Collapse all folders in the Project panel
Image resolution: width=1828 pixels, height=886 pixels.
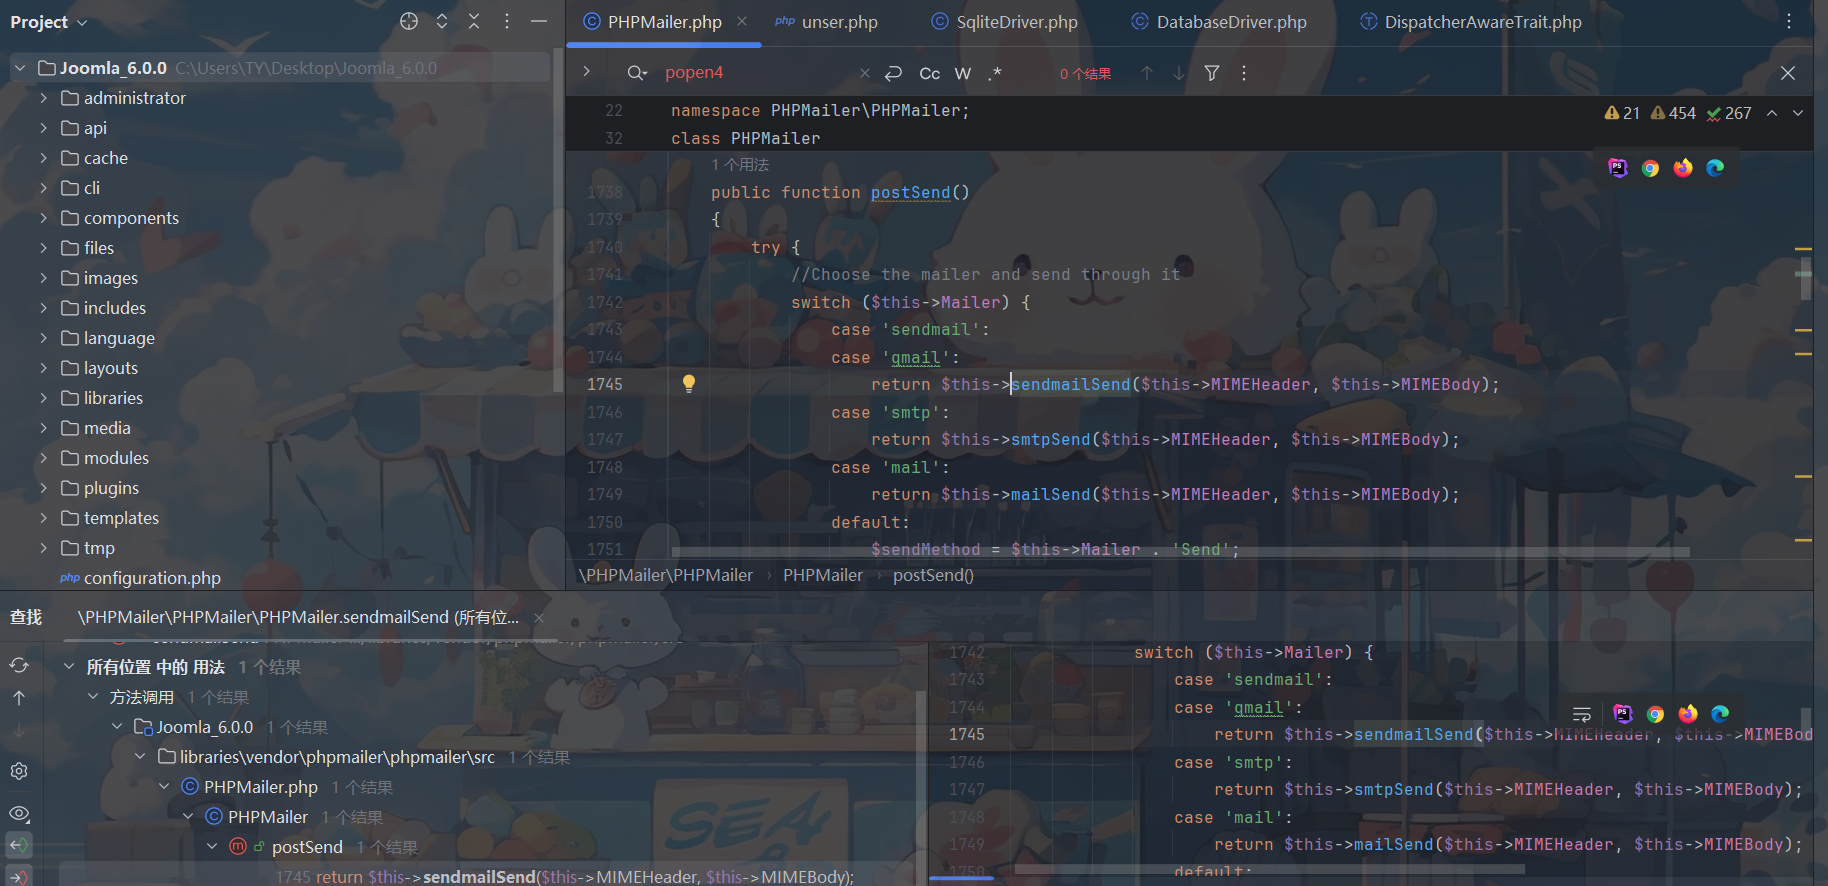[474, 21]
